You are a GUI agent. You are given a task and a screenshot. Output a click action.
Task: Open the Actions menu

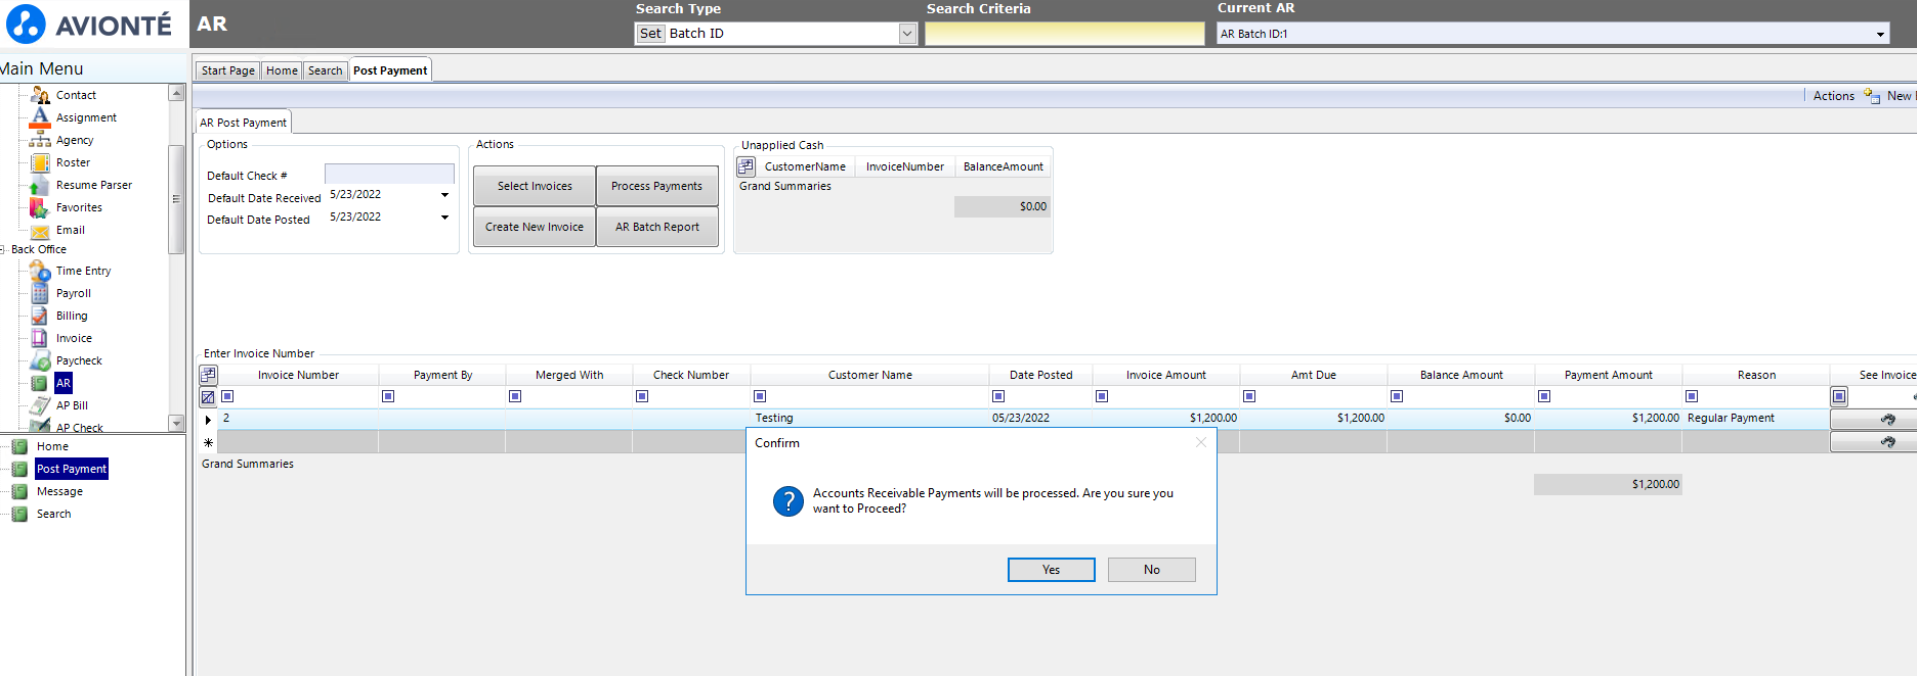click(1833, 96)
